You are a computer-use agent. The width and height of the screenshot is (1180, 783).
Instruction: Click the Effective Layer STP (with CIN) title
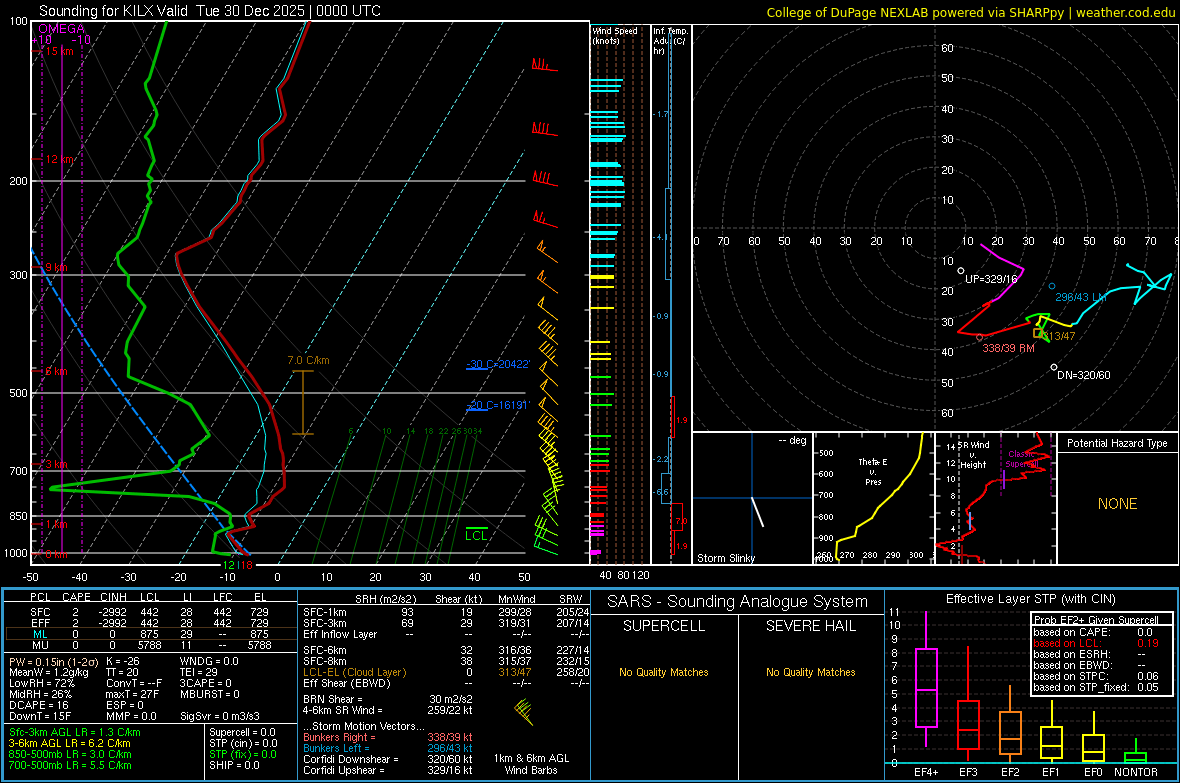coord(1031,599)
